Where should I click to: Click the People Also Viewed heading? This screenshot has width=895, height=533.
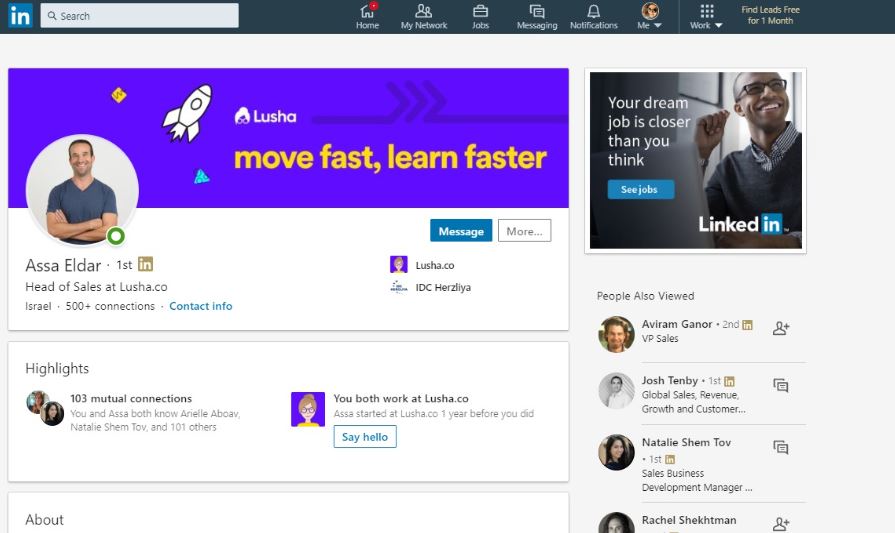click(x=646, y=296)
